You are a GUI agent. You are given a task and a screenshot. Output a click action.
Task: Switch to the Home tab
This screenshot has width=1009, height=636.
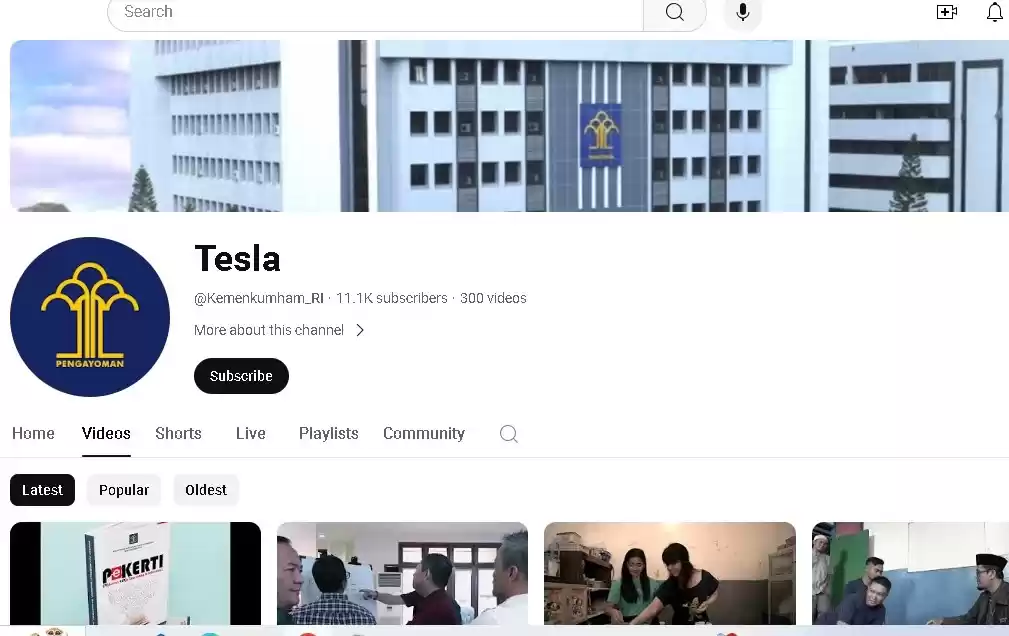[33, 434]
